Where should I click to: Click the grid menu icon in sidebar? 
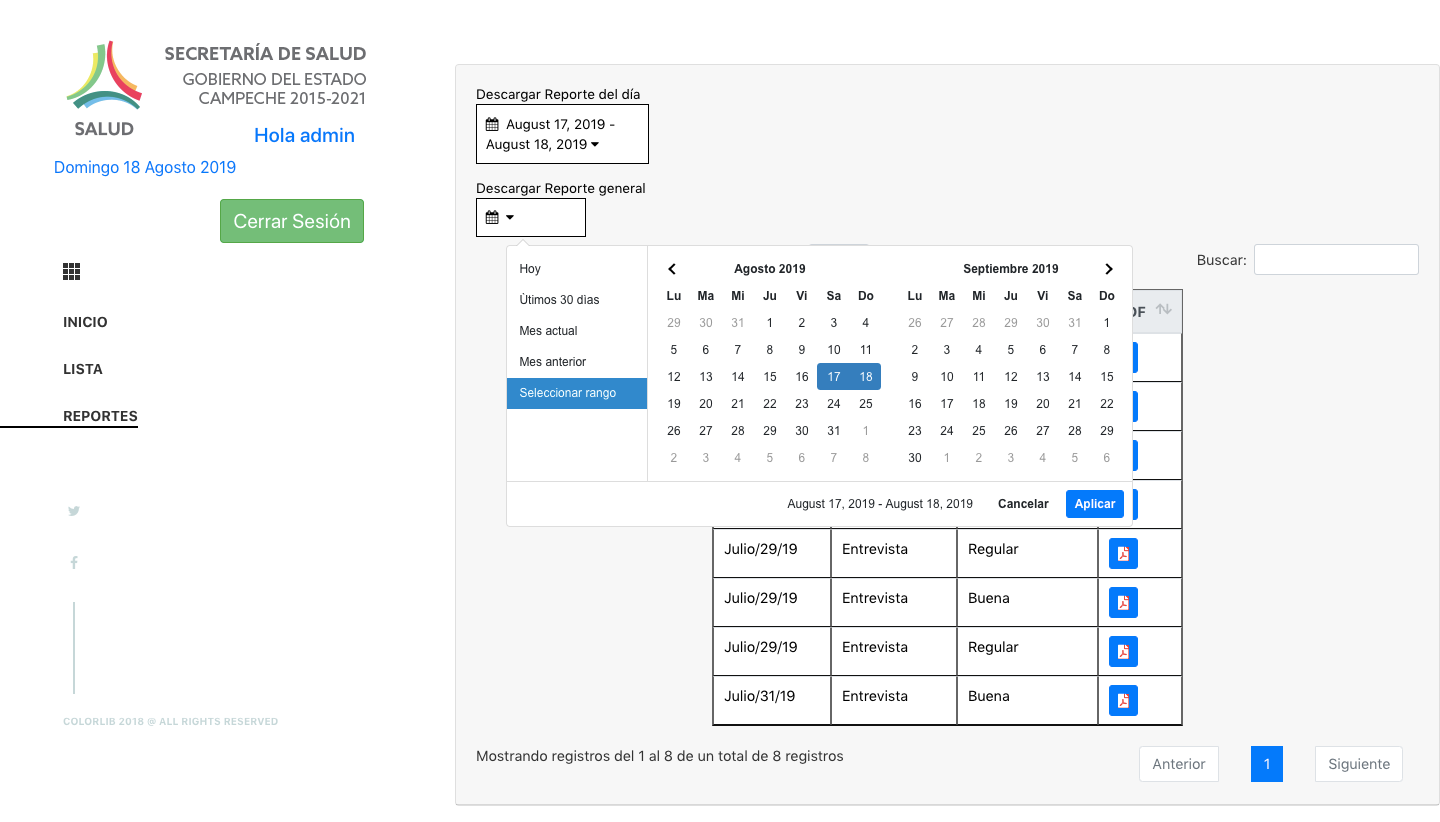(x=71, y=272)
